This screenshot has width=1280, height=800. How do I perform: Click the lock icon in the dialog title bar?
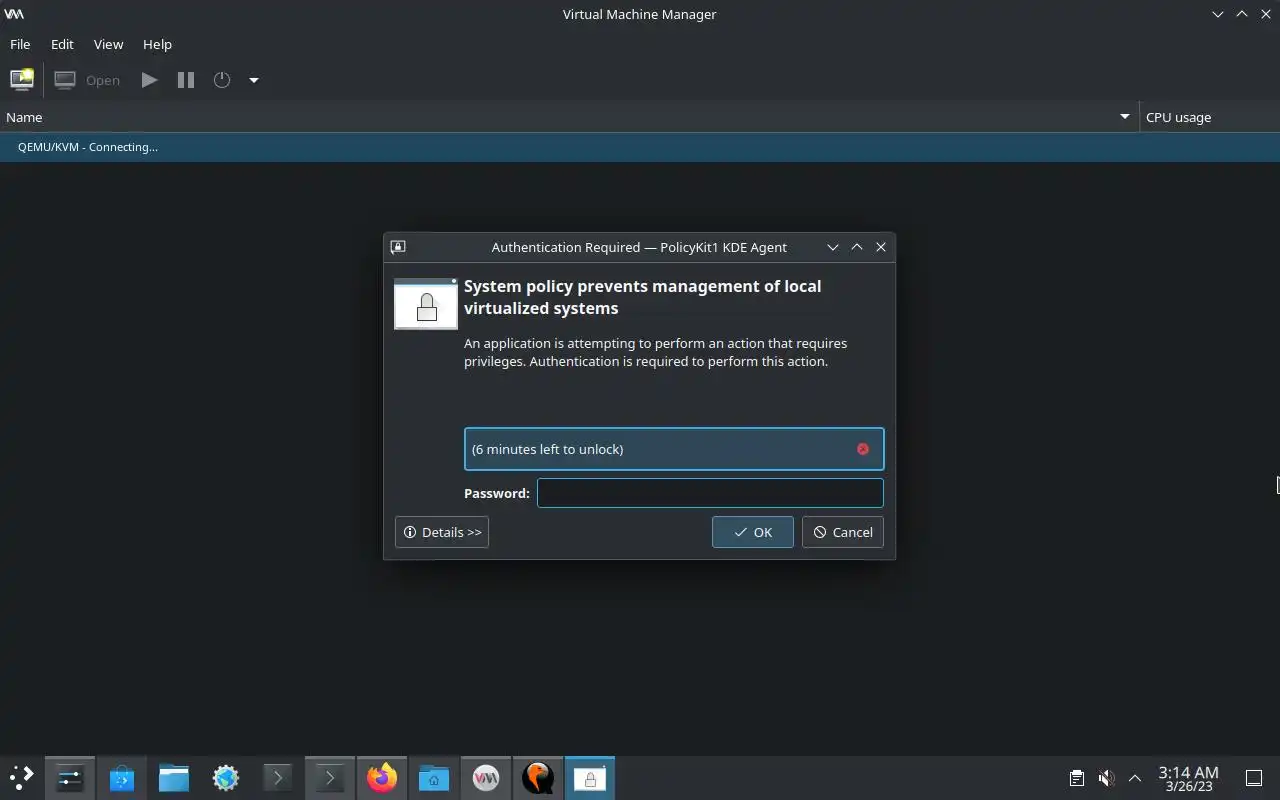398,247
